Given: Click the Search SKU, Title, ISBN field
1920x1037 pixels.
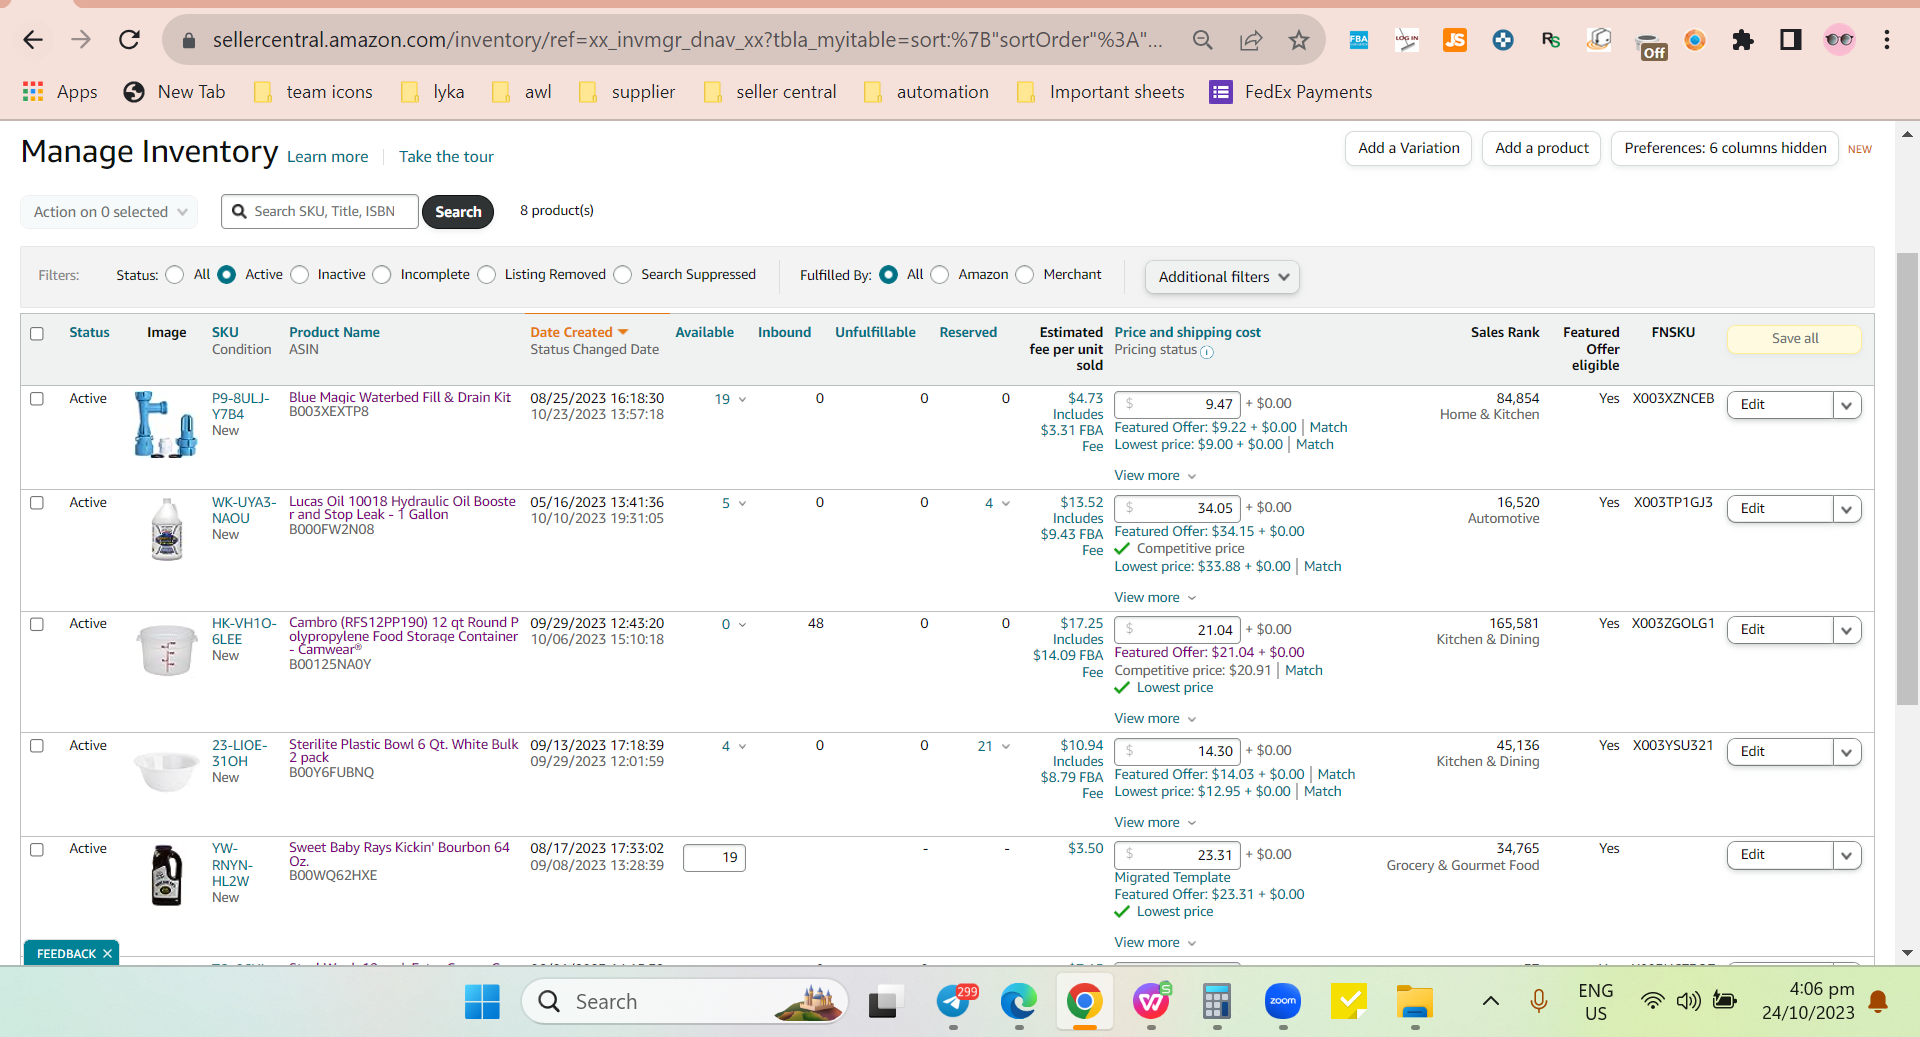Looking at the screenshot, I should 320,212.
